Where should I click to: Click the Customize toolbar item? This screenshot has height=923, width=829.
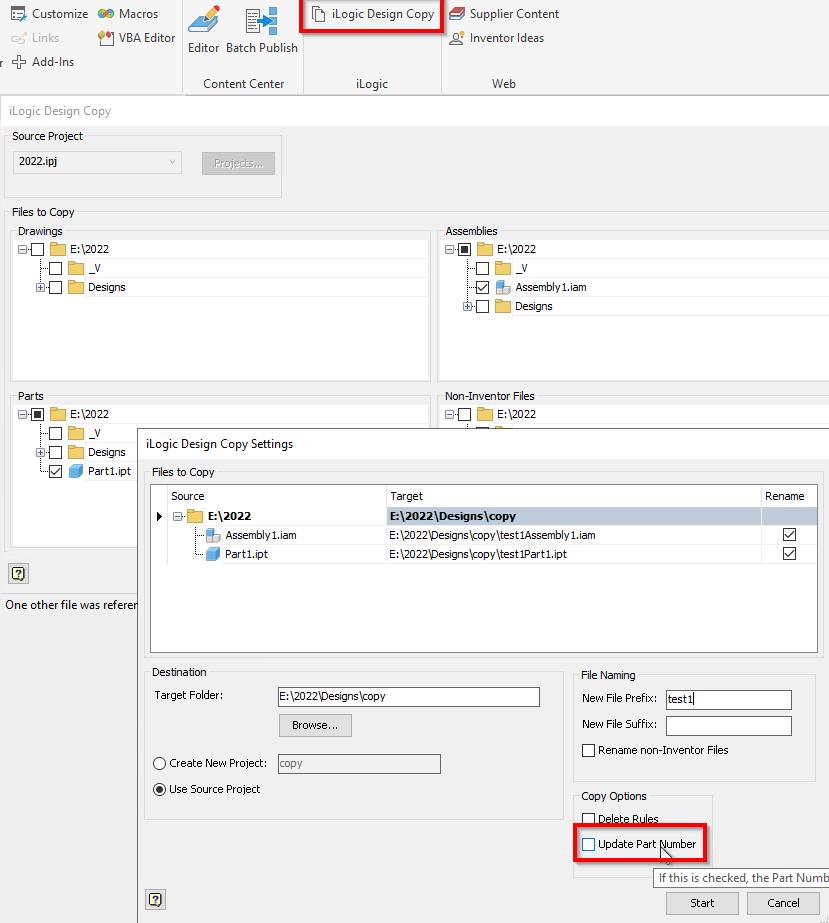coord(49,13)
